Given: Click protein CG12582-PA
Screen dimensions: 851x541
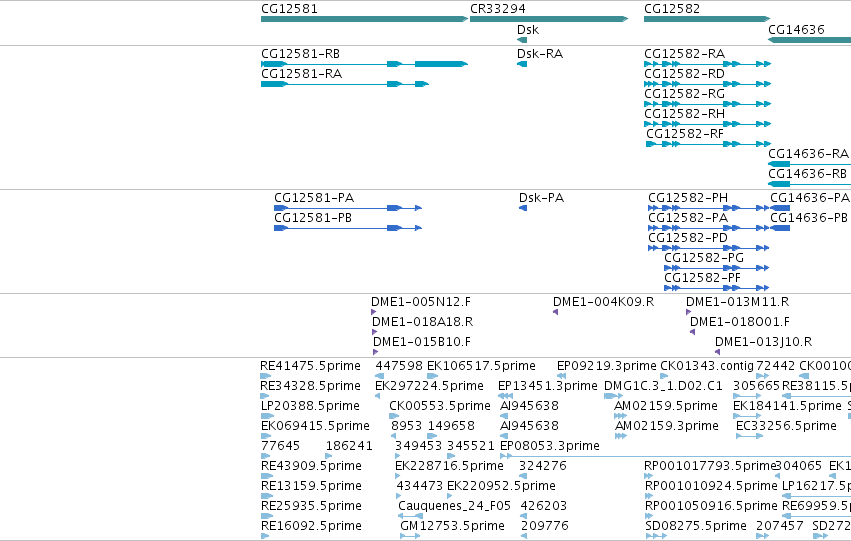Looking at the screenshot, I should click(708, 228).
